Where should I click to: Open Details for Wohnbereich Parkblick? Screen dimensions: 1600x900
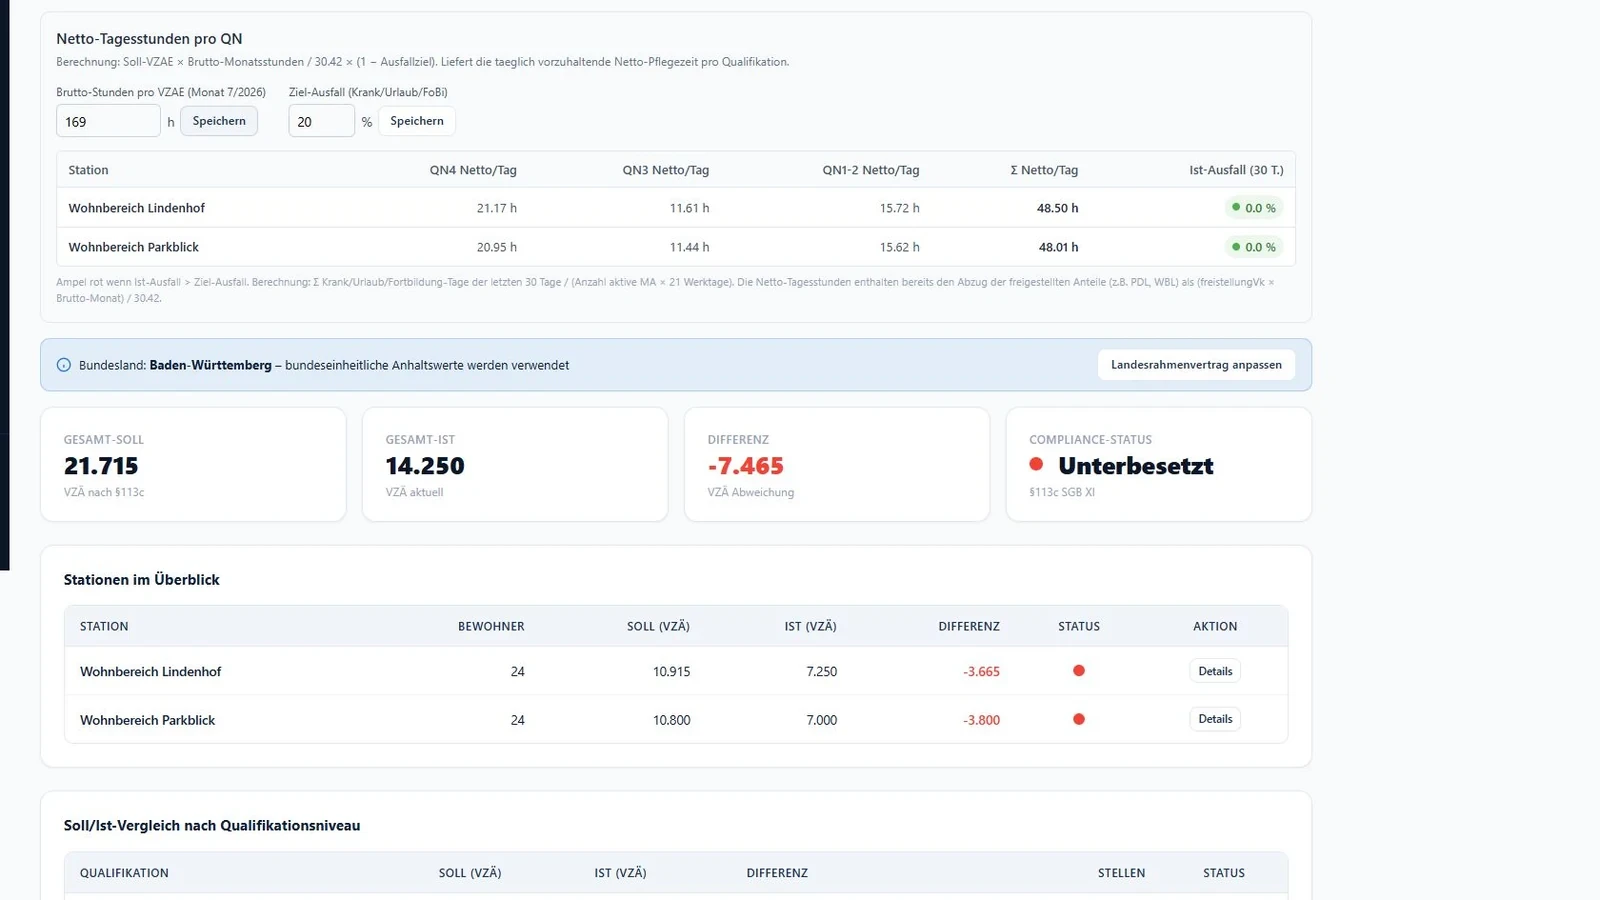1215,719
